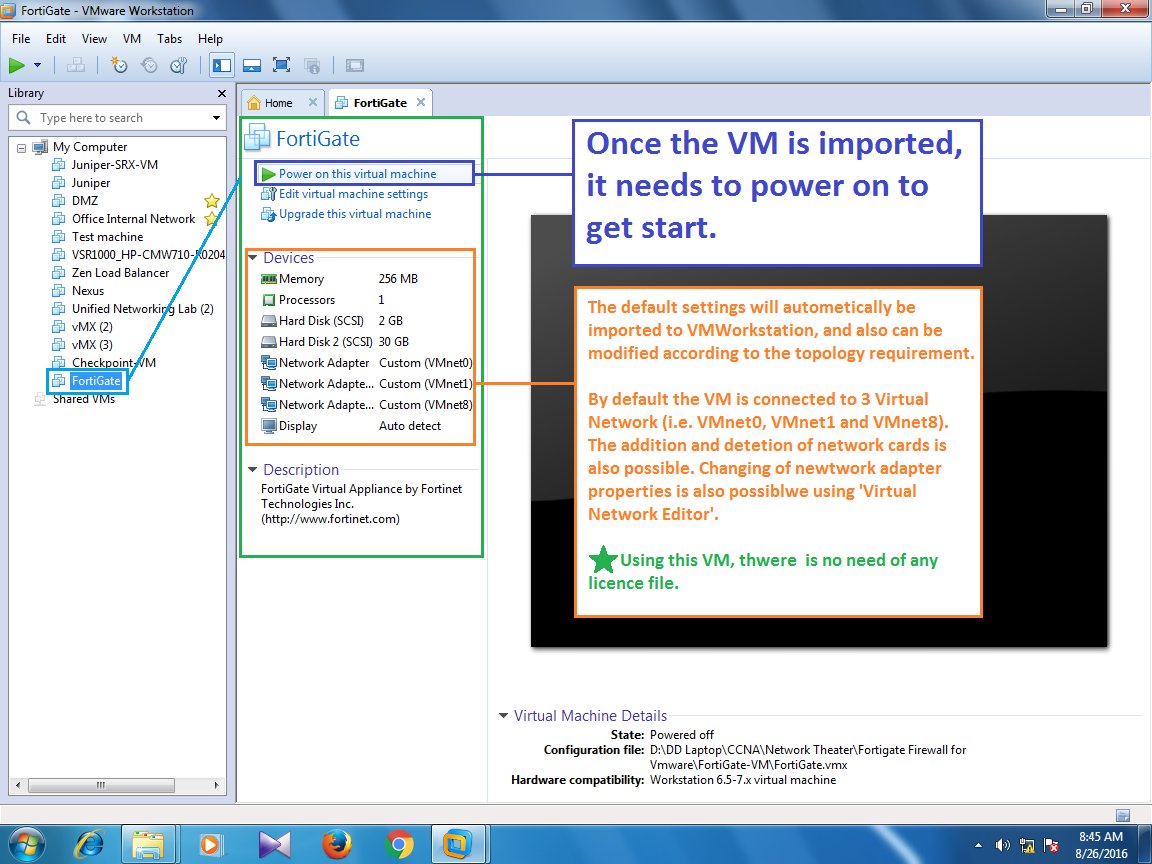Open the Edit menu

coord(56,39)
